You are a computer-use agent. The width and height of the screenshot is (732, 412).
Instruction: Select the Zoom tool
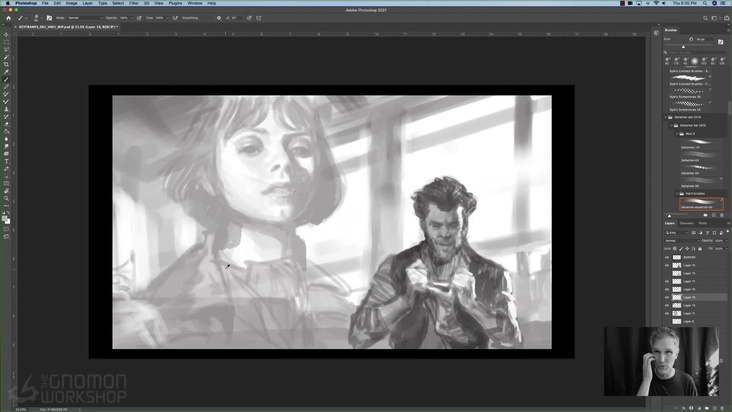click(6, 198)
